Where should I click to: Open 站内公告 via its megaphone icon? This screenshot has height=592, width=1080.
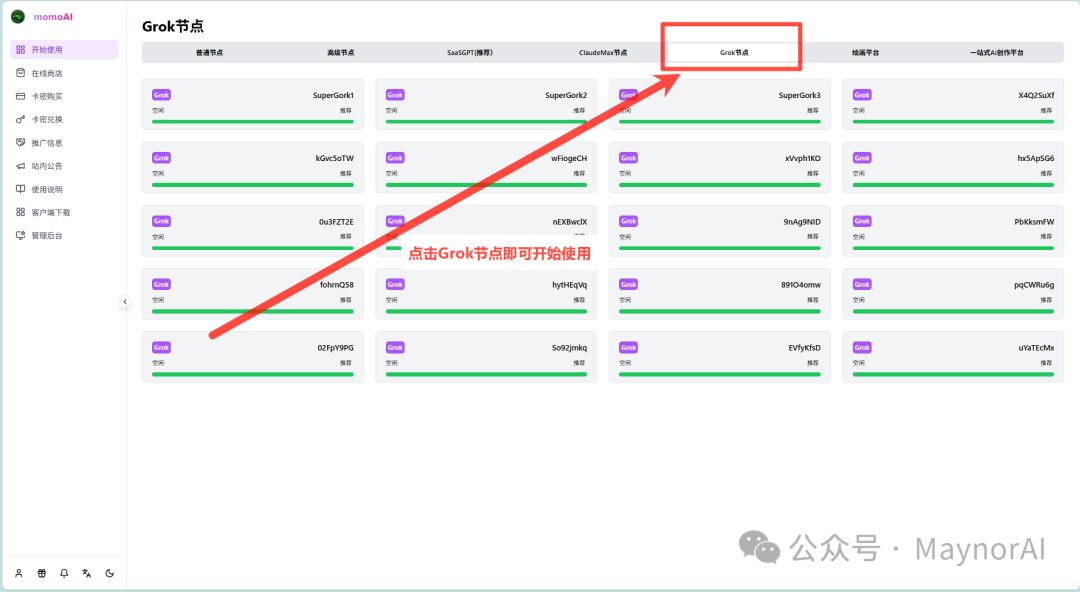(x=21, y=166)
